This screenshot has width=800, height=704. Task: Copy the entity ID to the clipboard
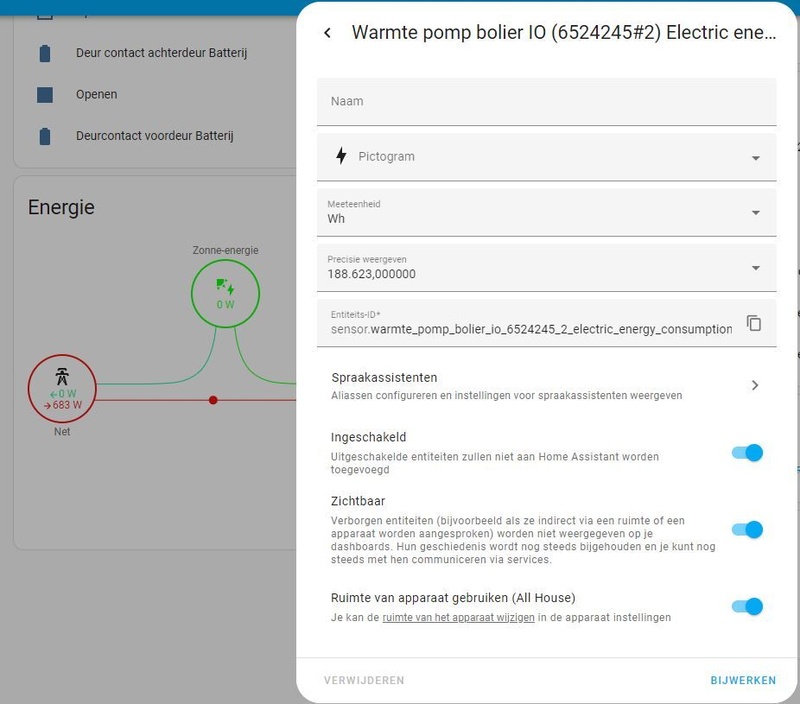pos(754,323)
